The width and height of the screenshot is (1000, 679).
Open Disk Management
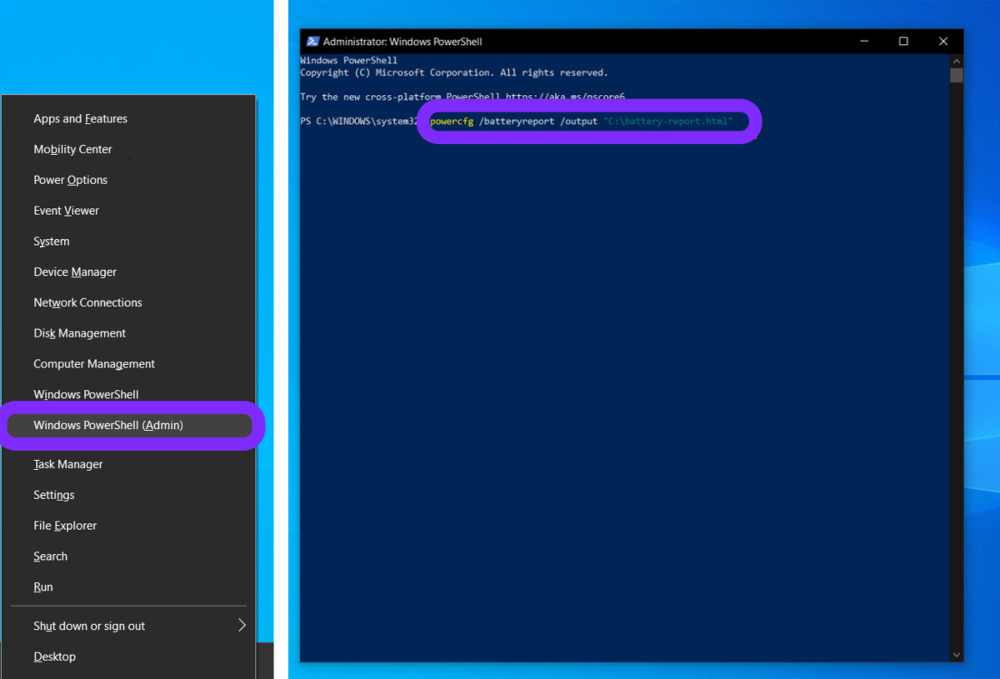80,333
